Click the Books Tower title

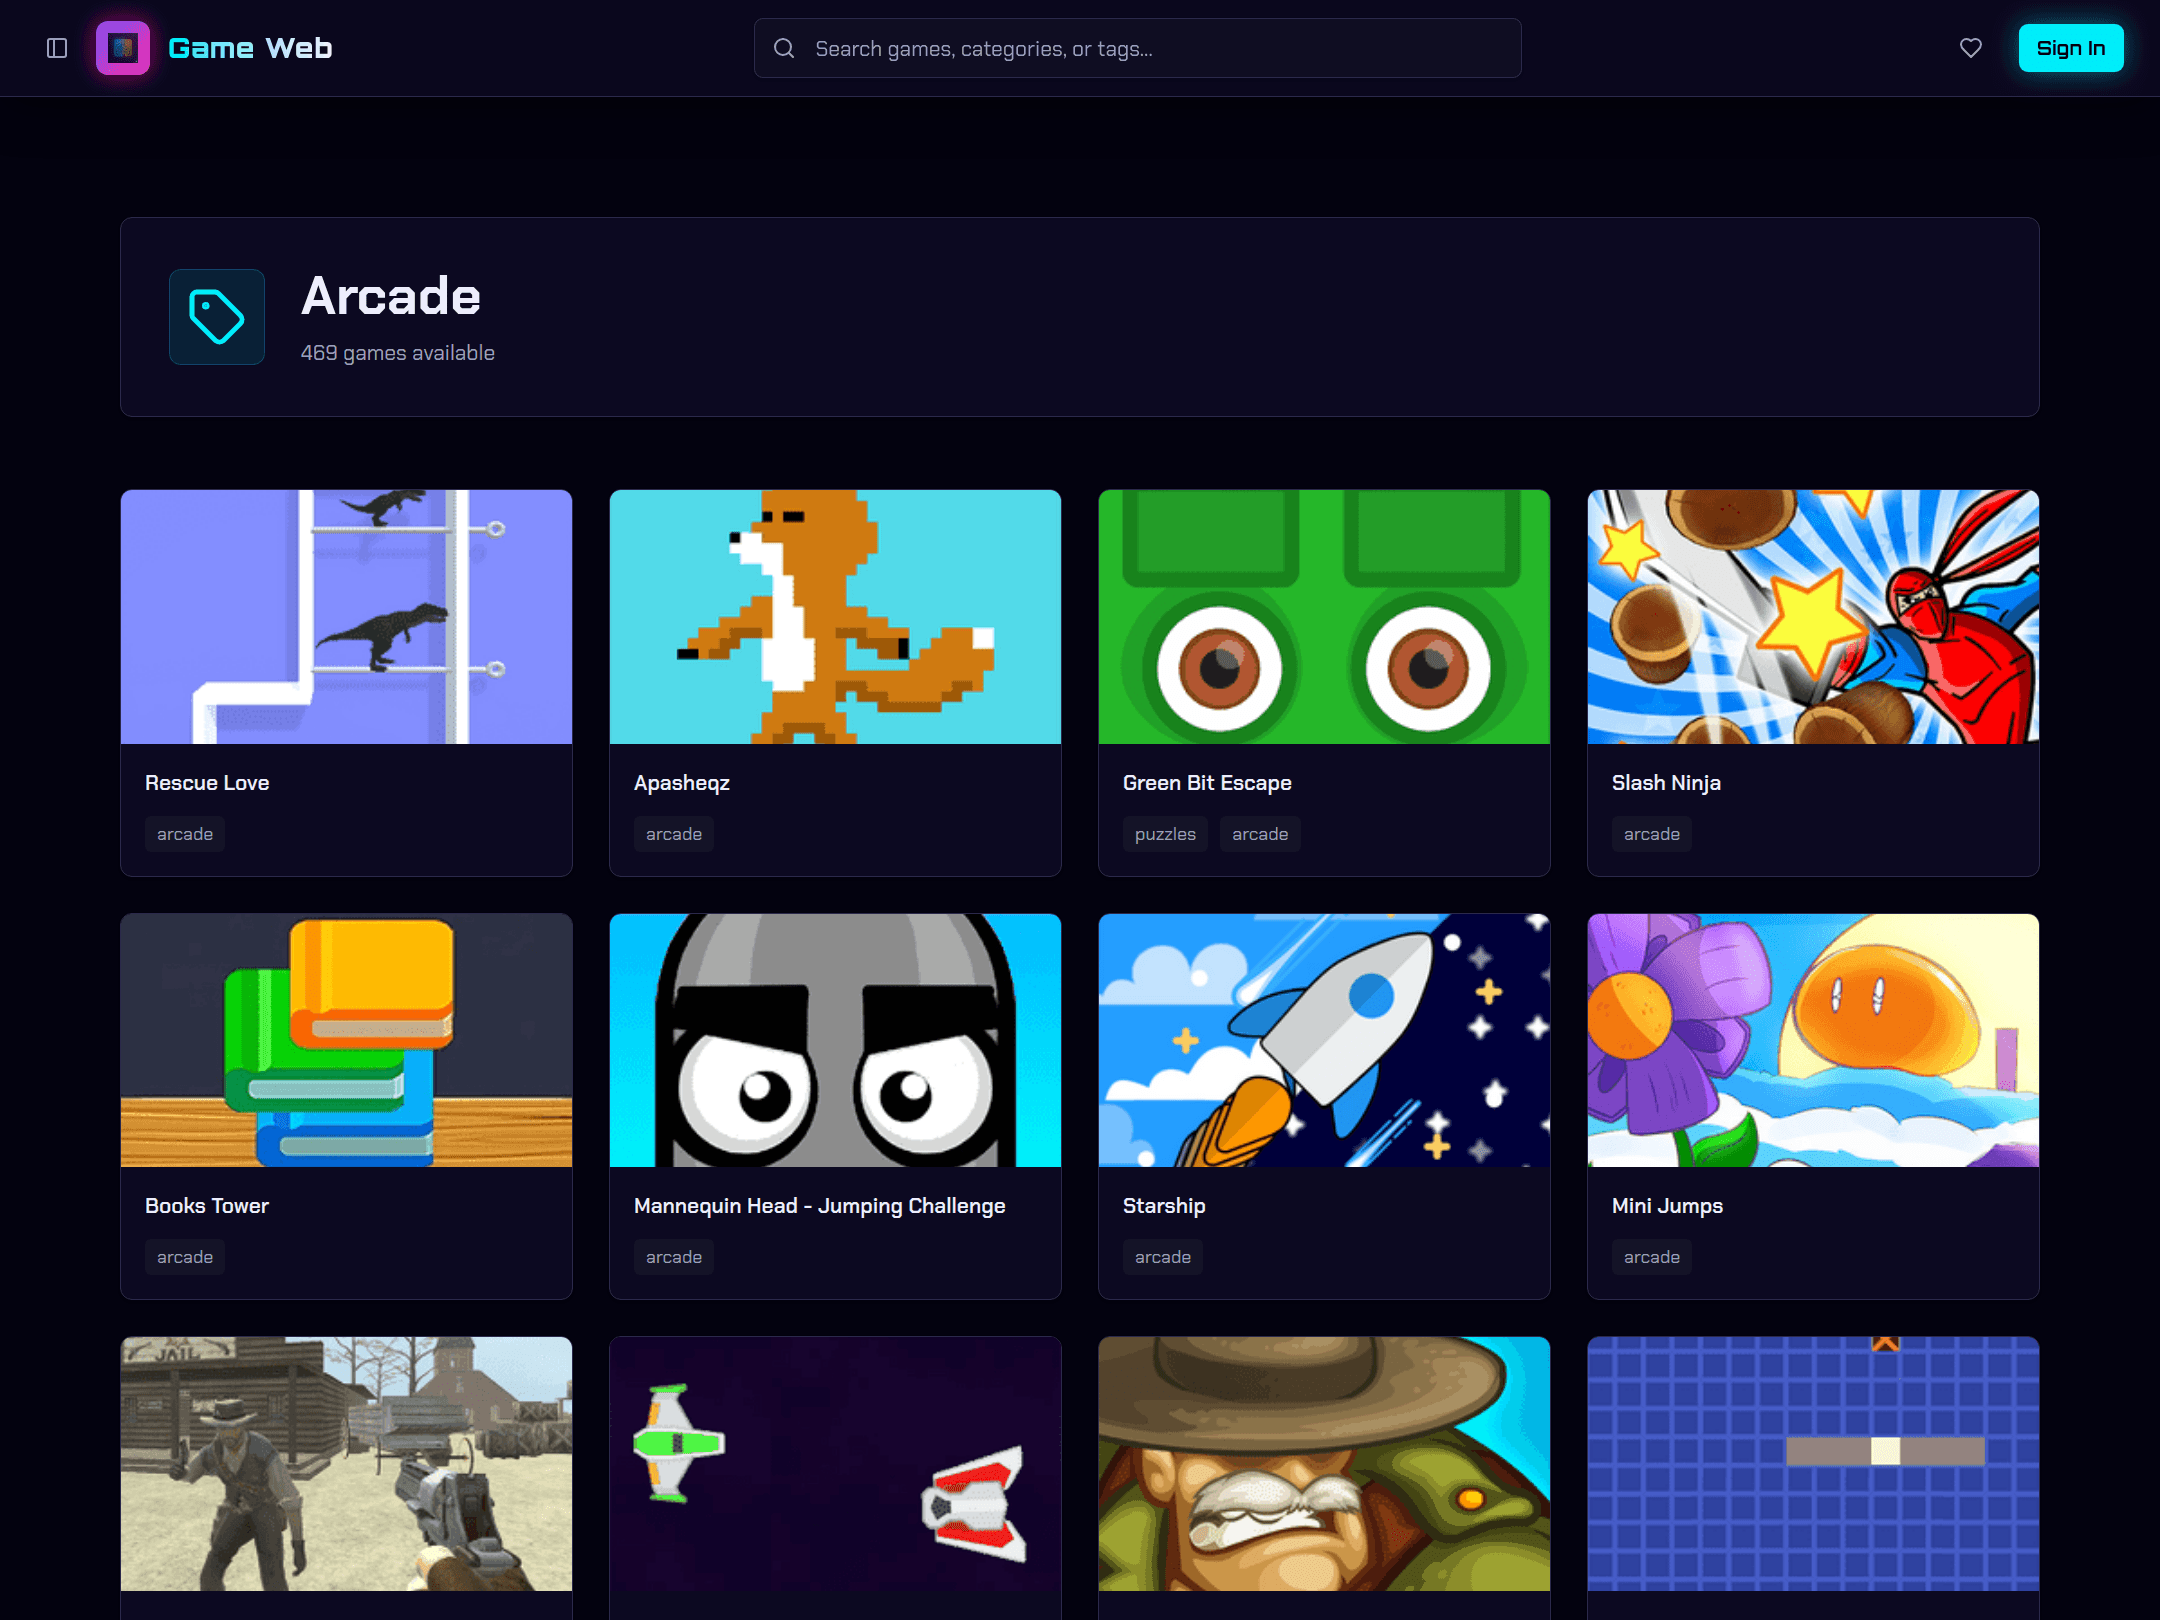(207, 1206)
